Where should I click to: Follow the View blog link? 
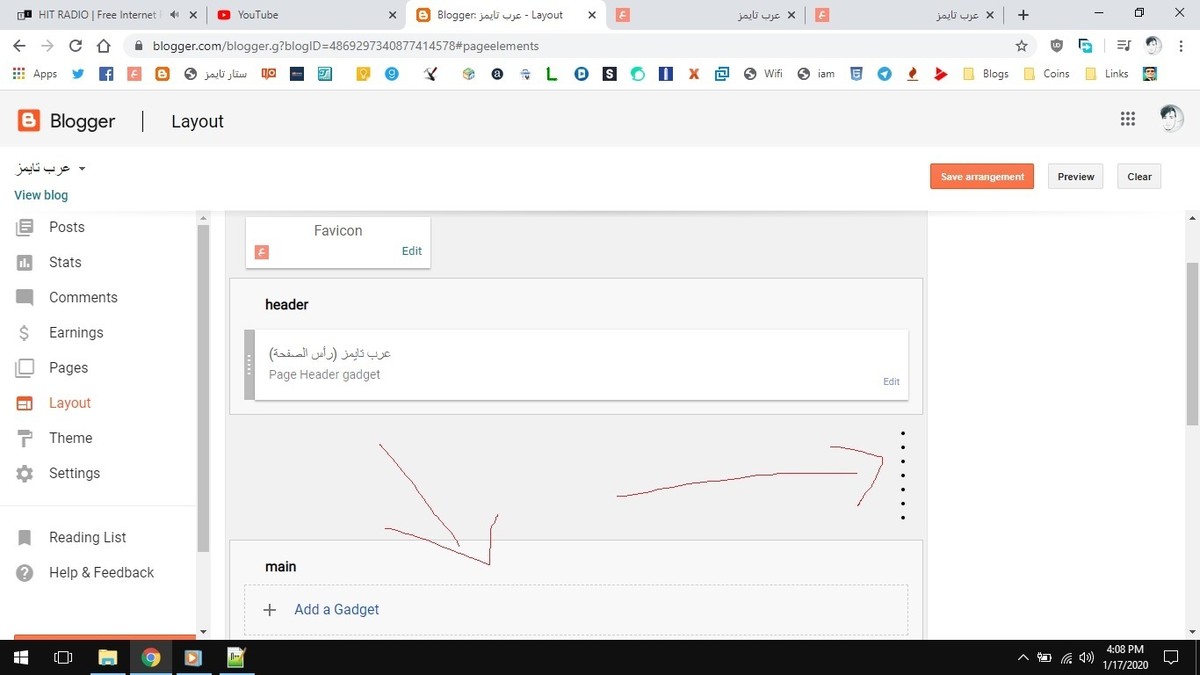pyautogui.click(x=41, y=195)
